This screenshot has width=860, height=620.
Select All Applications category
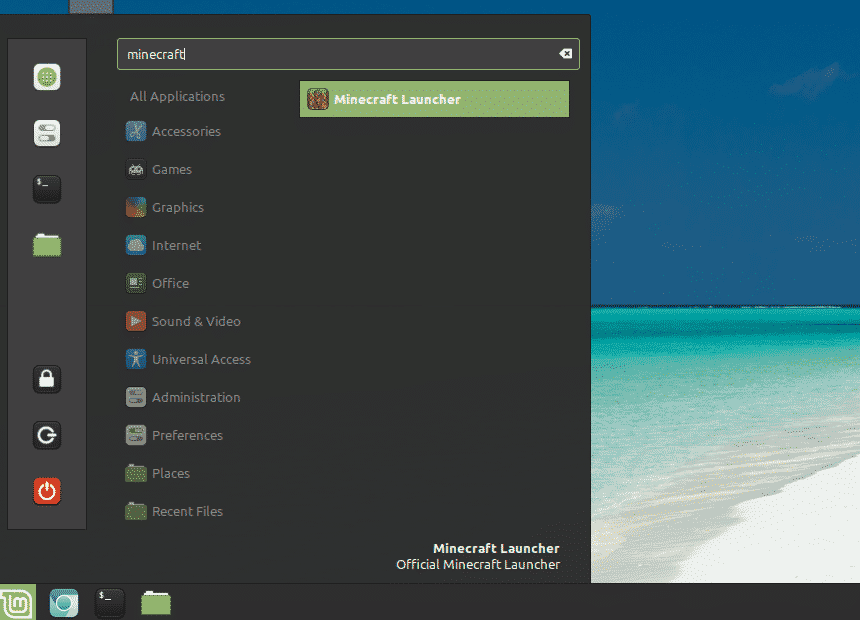pyautogui.click(x=177, y=96)
